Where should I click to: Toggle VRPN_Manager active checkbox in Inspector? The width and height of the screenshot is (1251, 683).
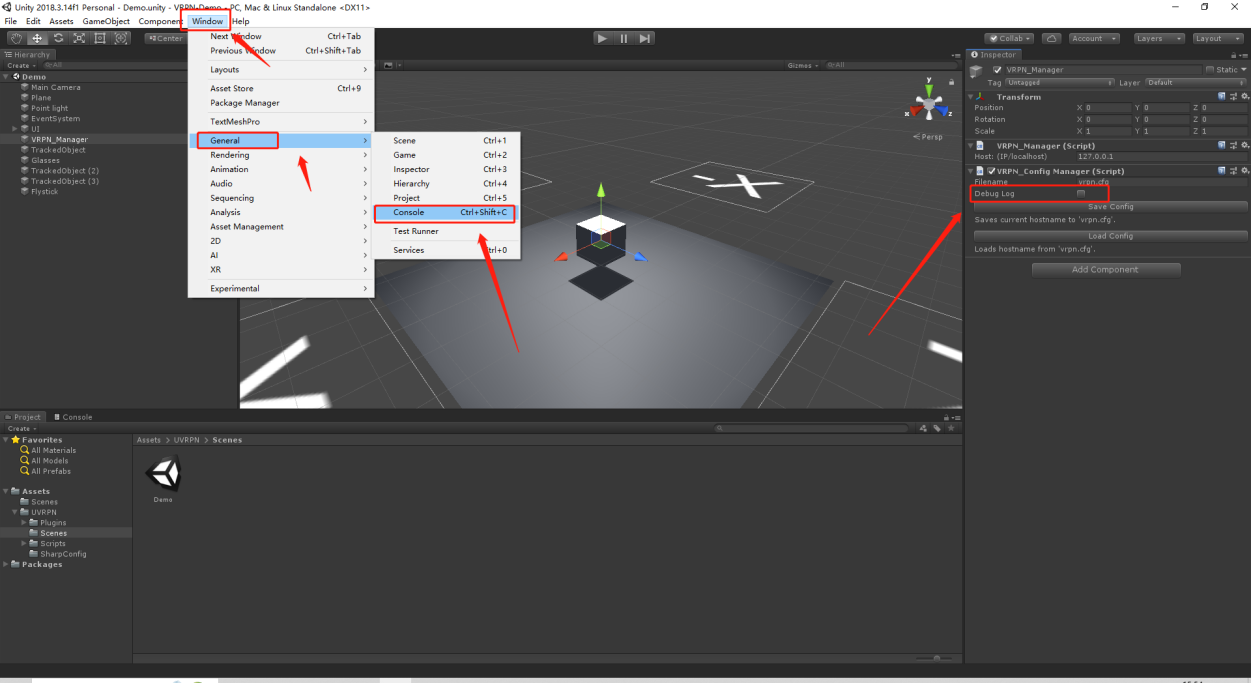pos(997,70)
